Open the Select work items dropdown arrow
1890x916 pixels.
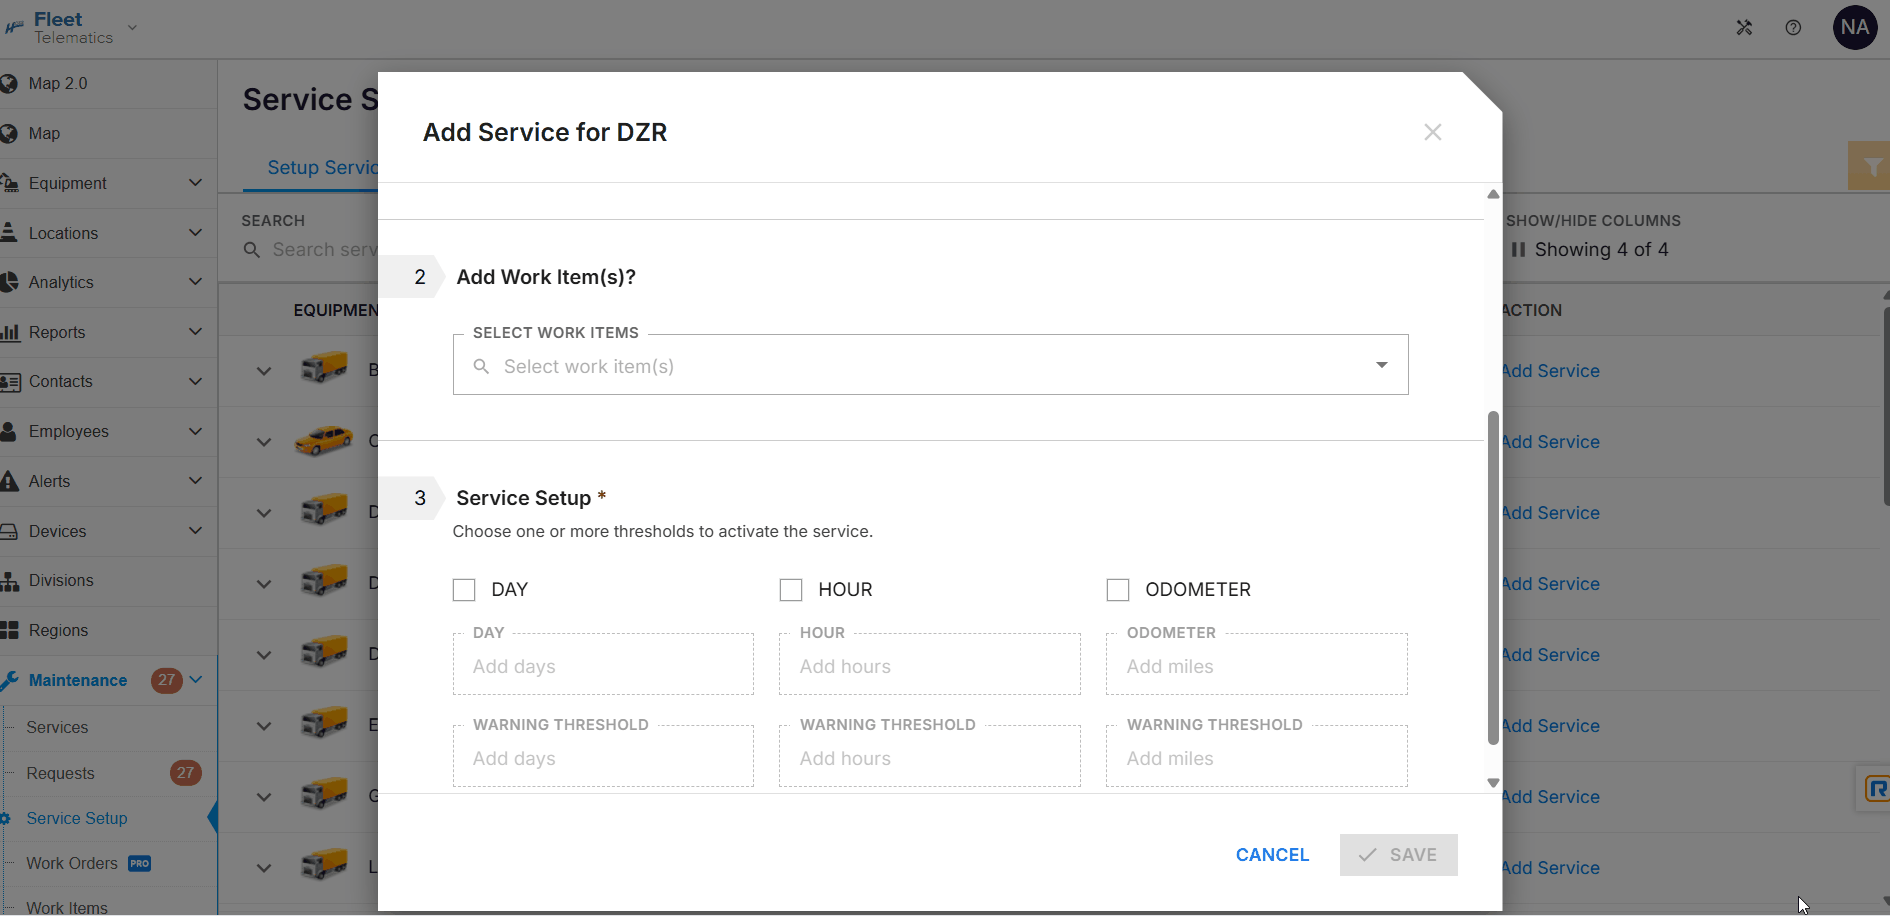click(x=1382, y=365)
